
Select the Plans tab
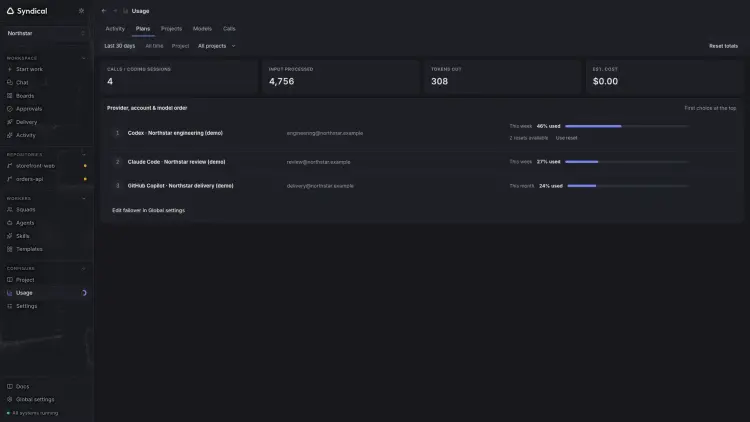click(143, 29)
